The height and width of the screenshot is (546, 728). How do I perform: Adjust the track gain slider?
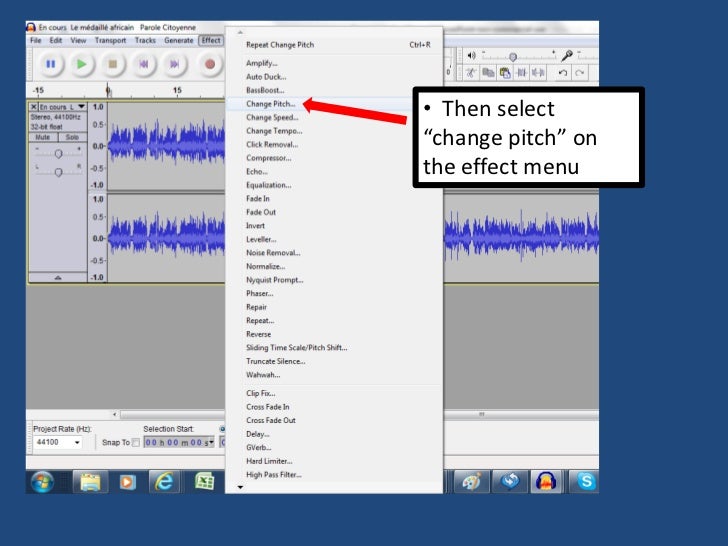(x=58, y=154)
